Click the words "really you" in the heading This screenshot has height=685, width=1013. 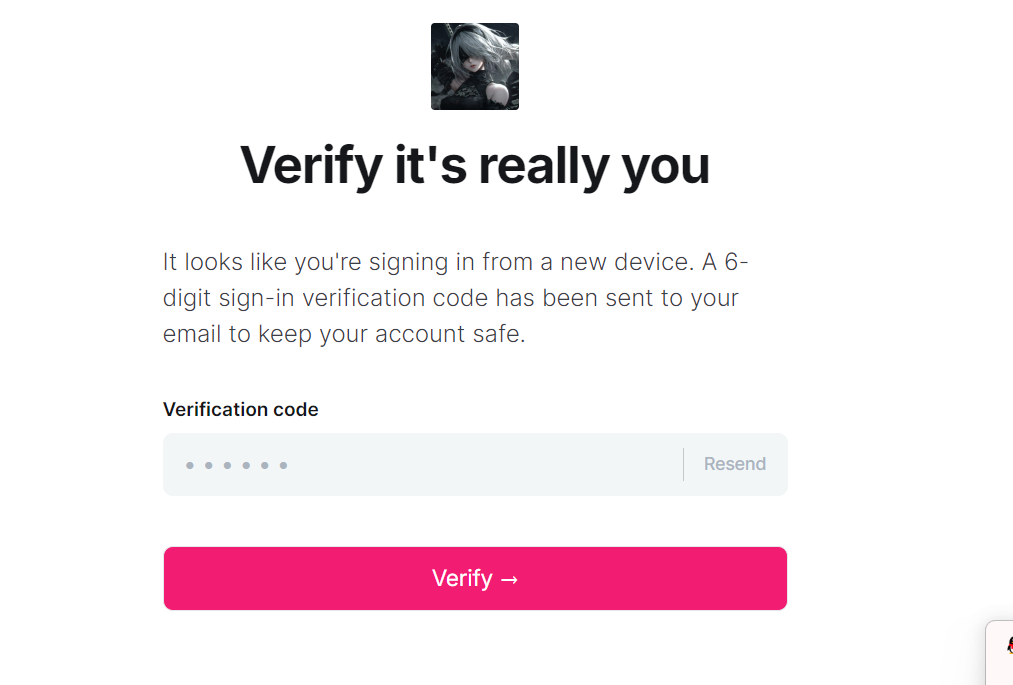click(x=594, y=165)
